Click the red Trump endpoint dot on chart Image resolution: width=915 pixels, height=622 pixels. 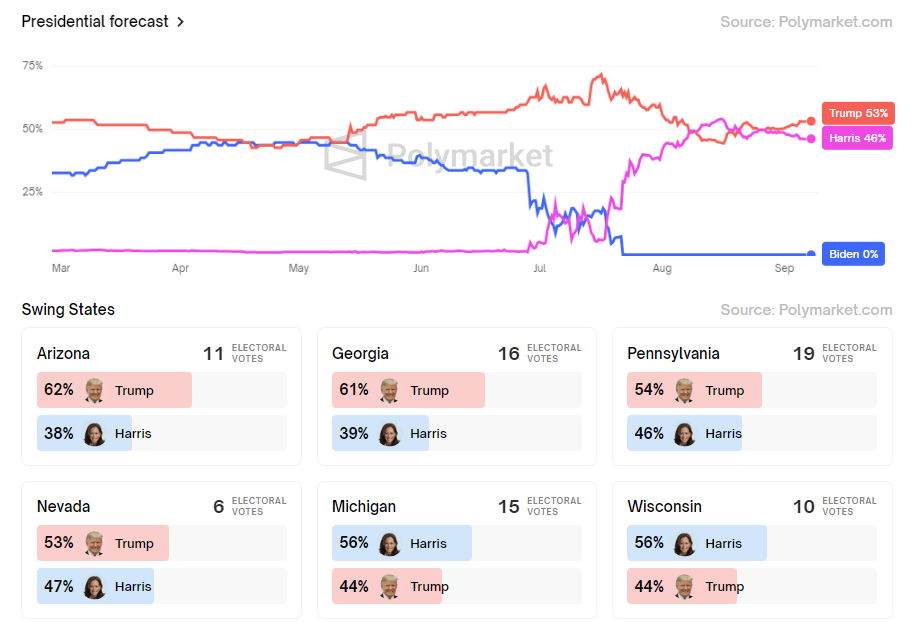(811, 121)
